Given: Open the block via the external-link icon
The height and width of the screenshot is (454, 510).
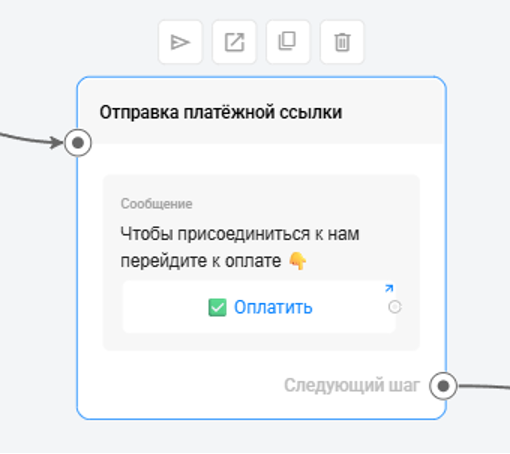Looking at the screenshot, I should tap(234, 42).
